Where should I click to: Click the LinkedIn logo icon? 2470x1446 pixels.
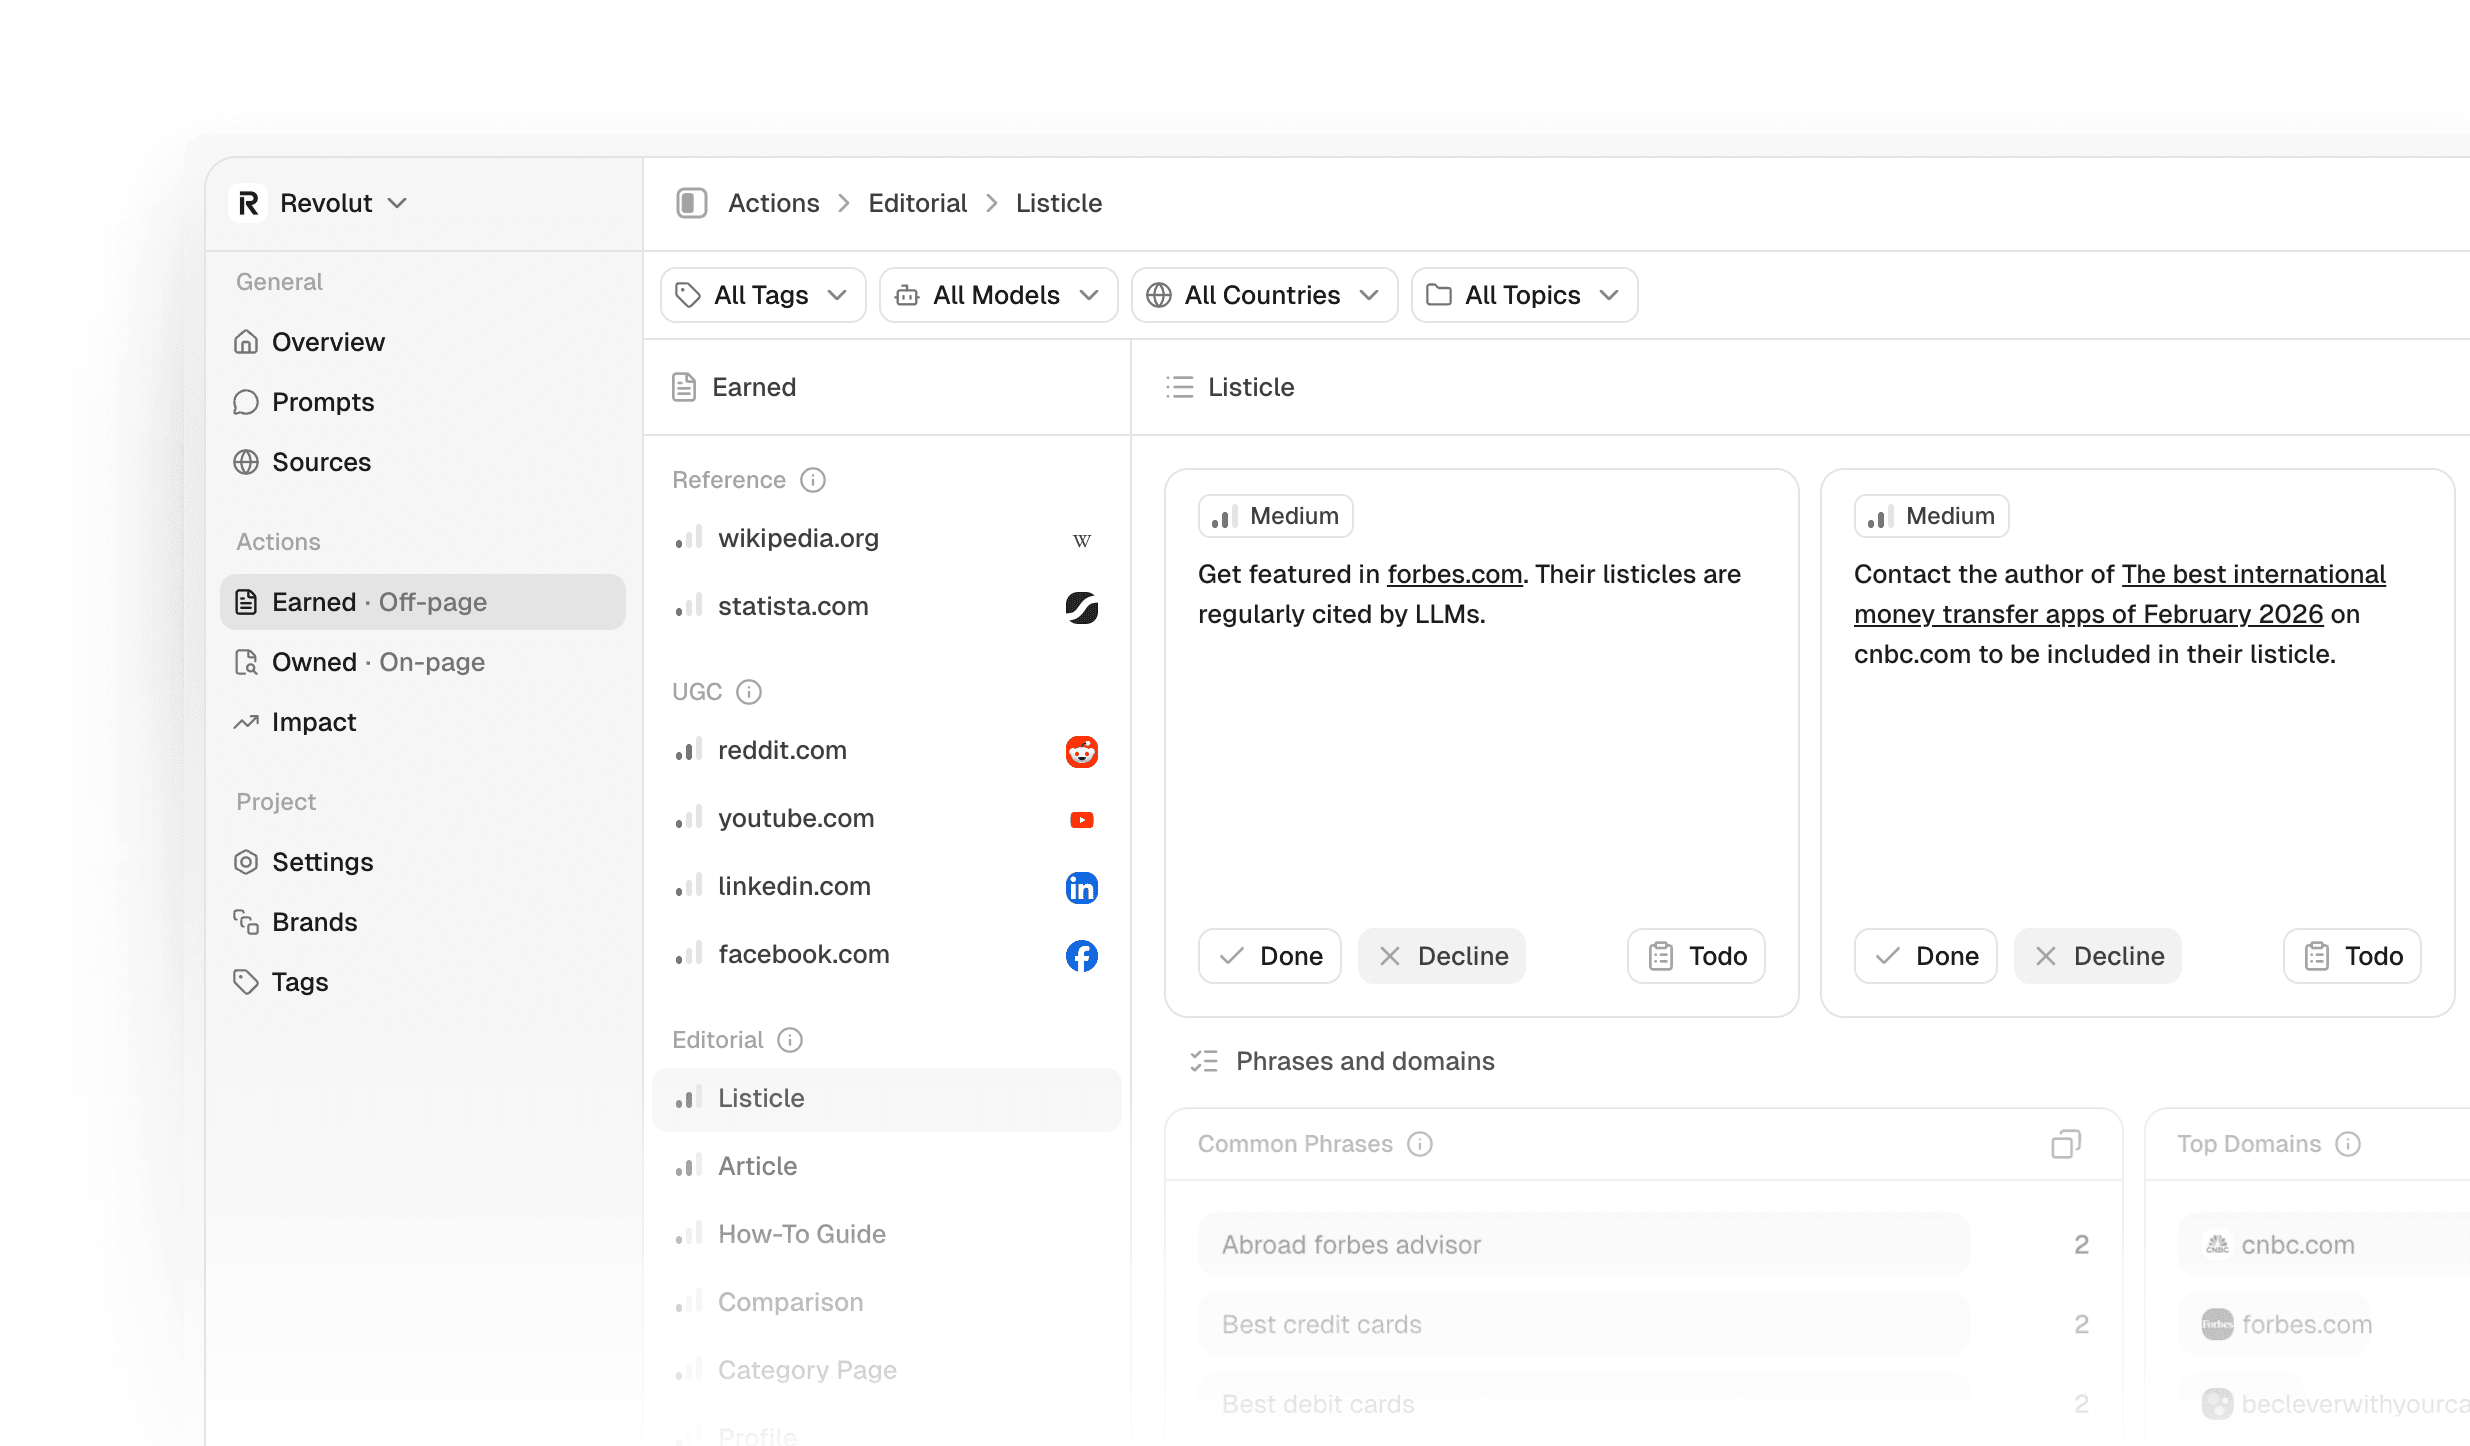[x=1081, y=887]
